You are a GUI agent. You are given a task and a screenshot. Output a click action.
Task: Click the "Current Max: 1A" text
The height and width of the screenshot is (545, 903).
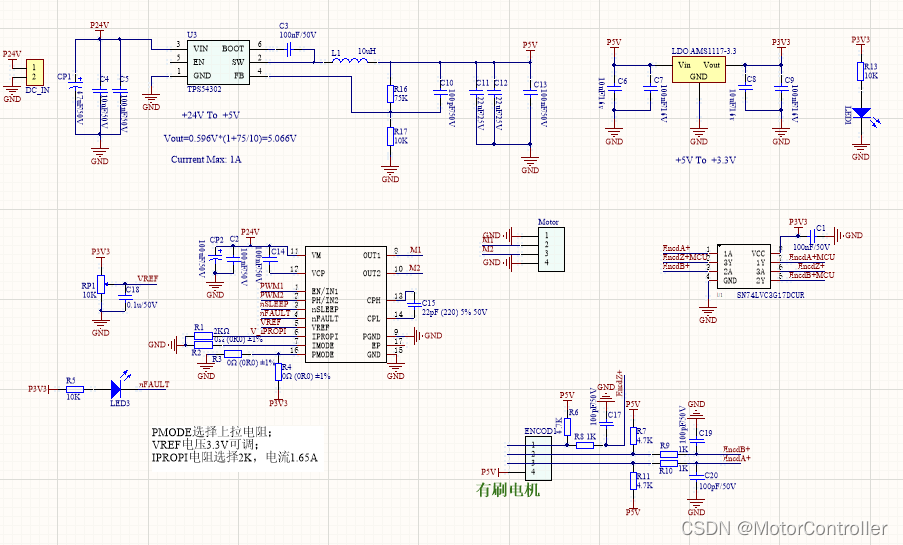(x=206, y=160)
